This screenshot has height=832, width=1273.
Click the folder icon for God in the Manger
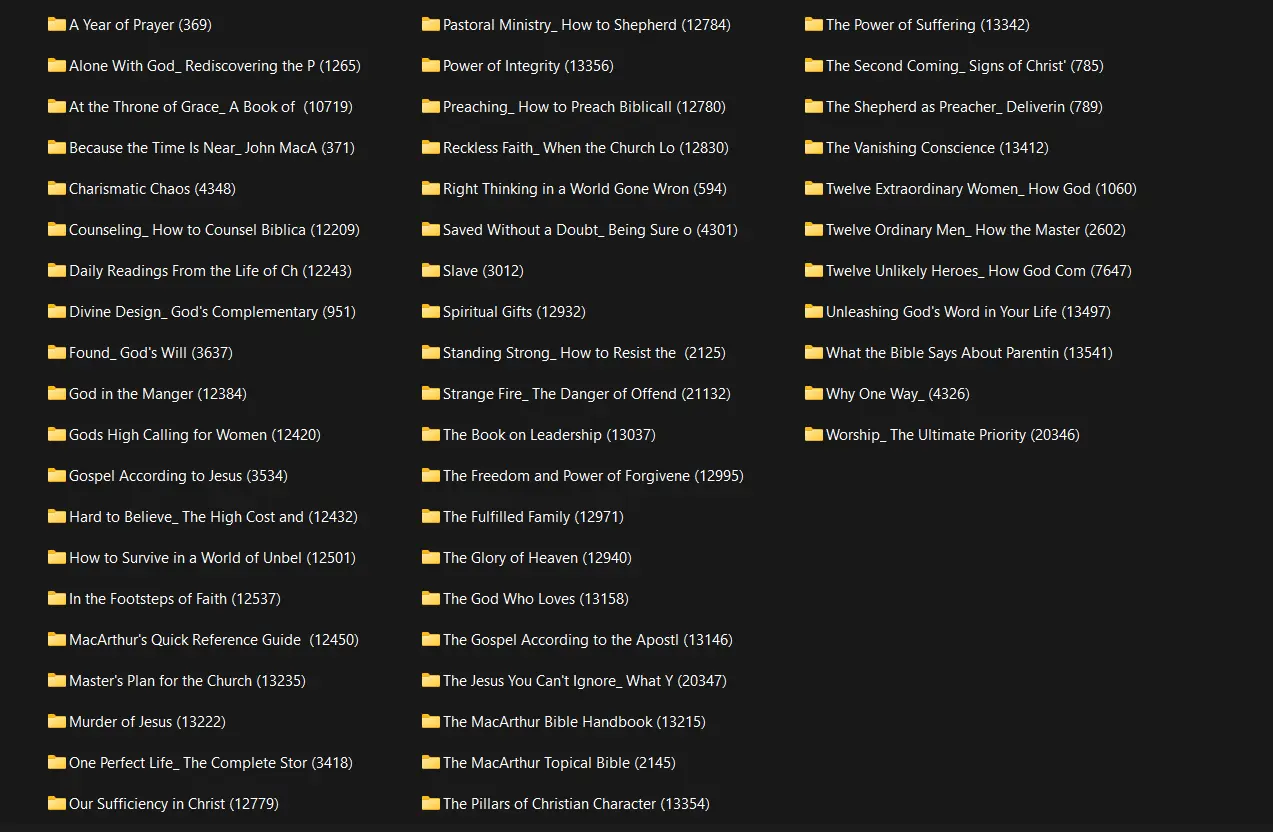tap(57, 393)
